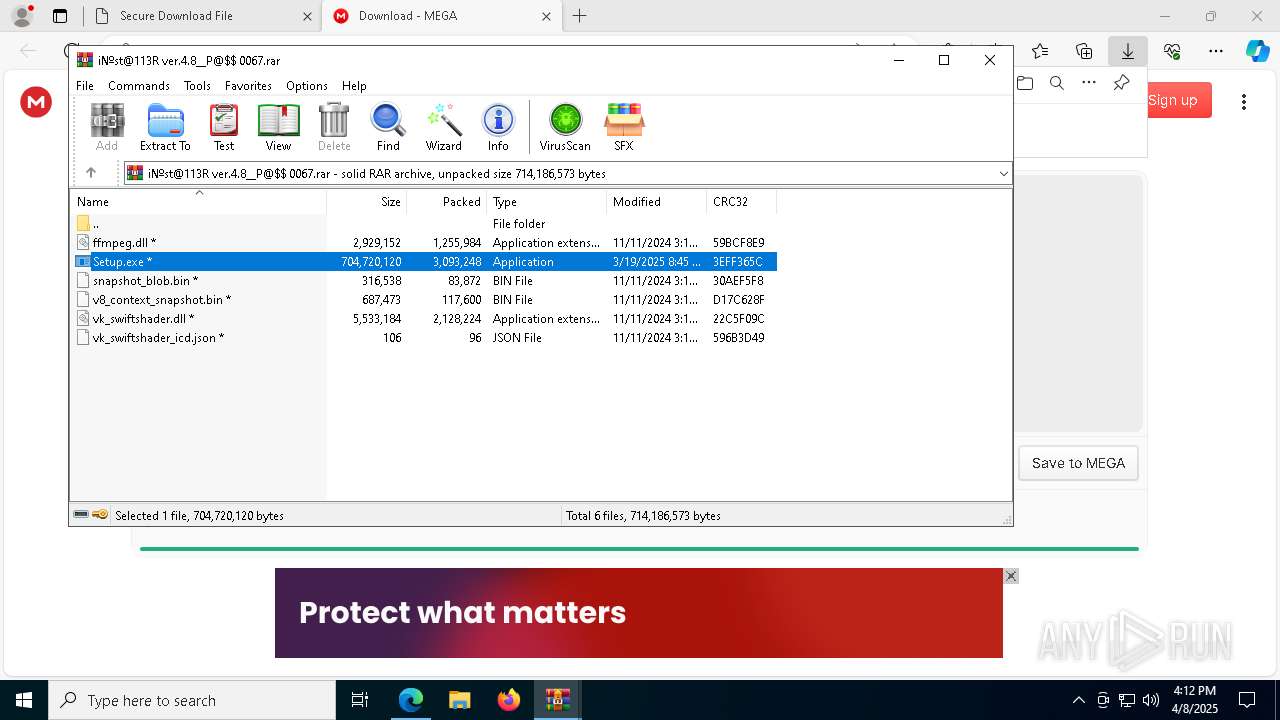Screen dimensions: 1280x720
Task: Open the Tools menu
Action: [197, 86]
